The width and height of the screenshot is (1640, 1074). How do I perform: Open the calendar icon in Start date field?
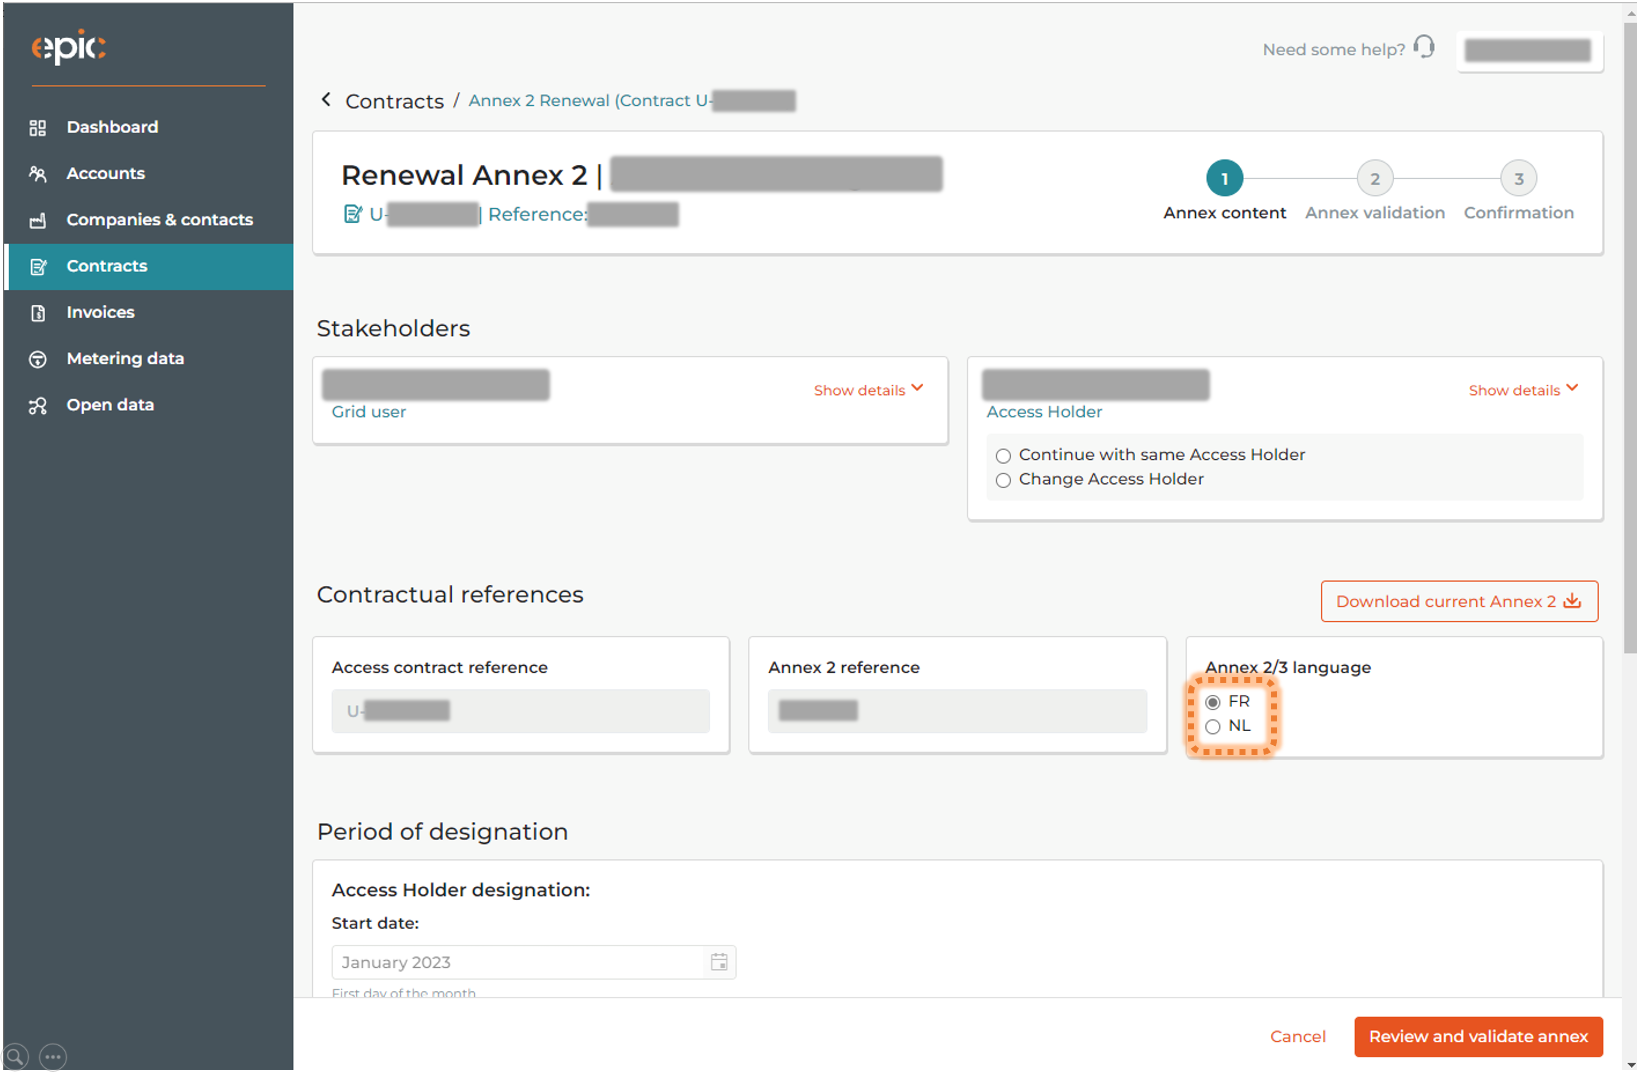click(719, 962)
